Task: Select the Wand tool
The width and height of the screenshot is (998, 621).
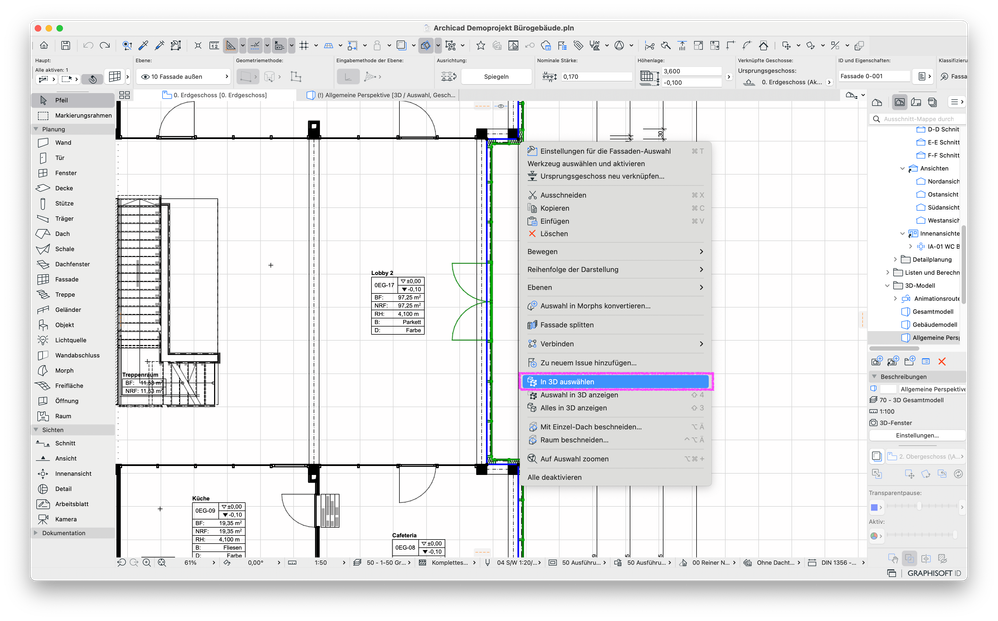Action: pyautogui.click(x=62, y=143)
